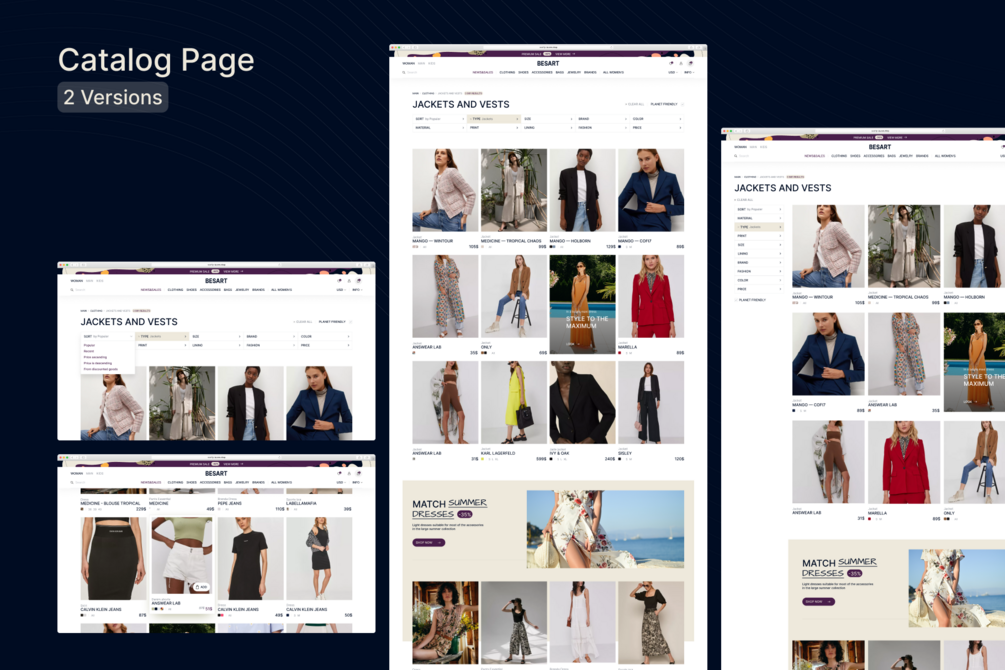Open the account icon in the tall center window
Image resolution: width=1005 pixels, height=670 pixels.
(681, 63)
